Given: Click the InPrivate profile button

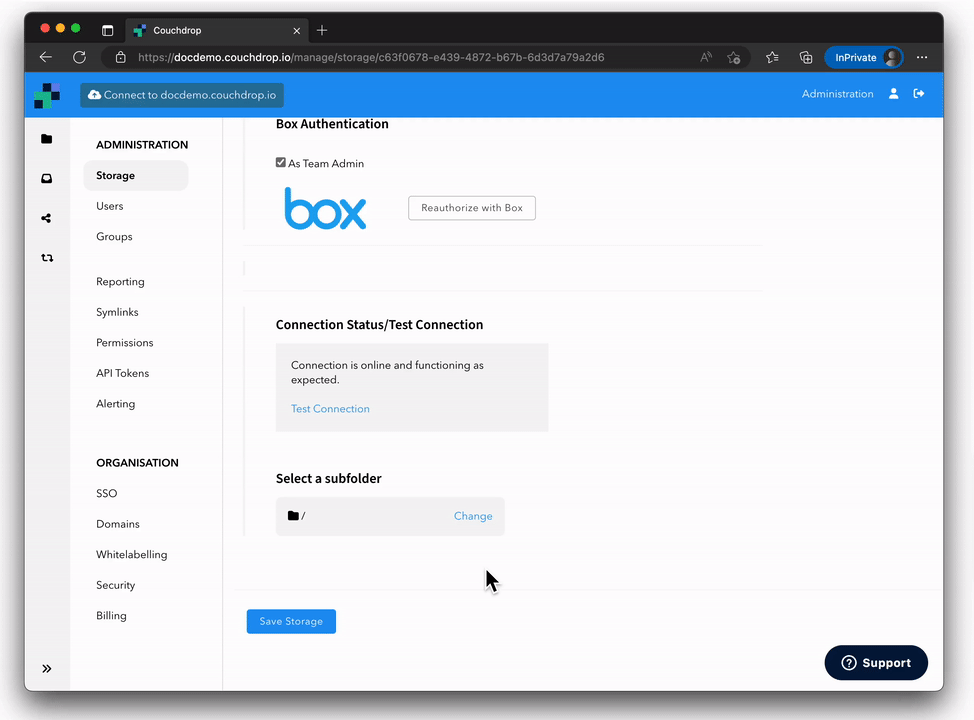Looking at the screenshot, I should [x=863, y=57].
